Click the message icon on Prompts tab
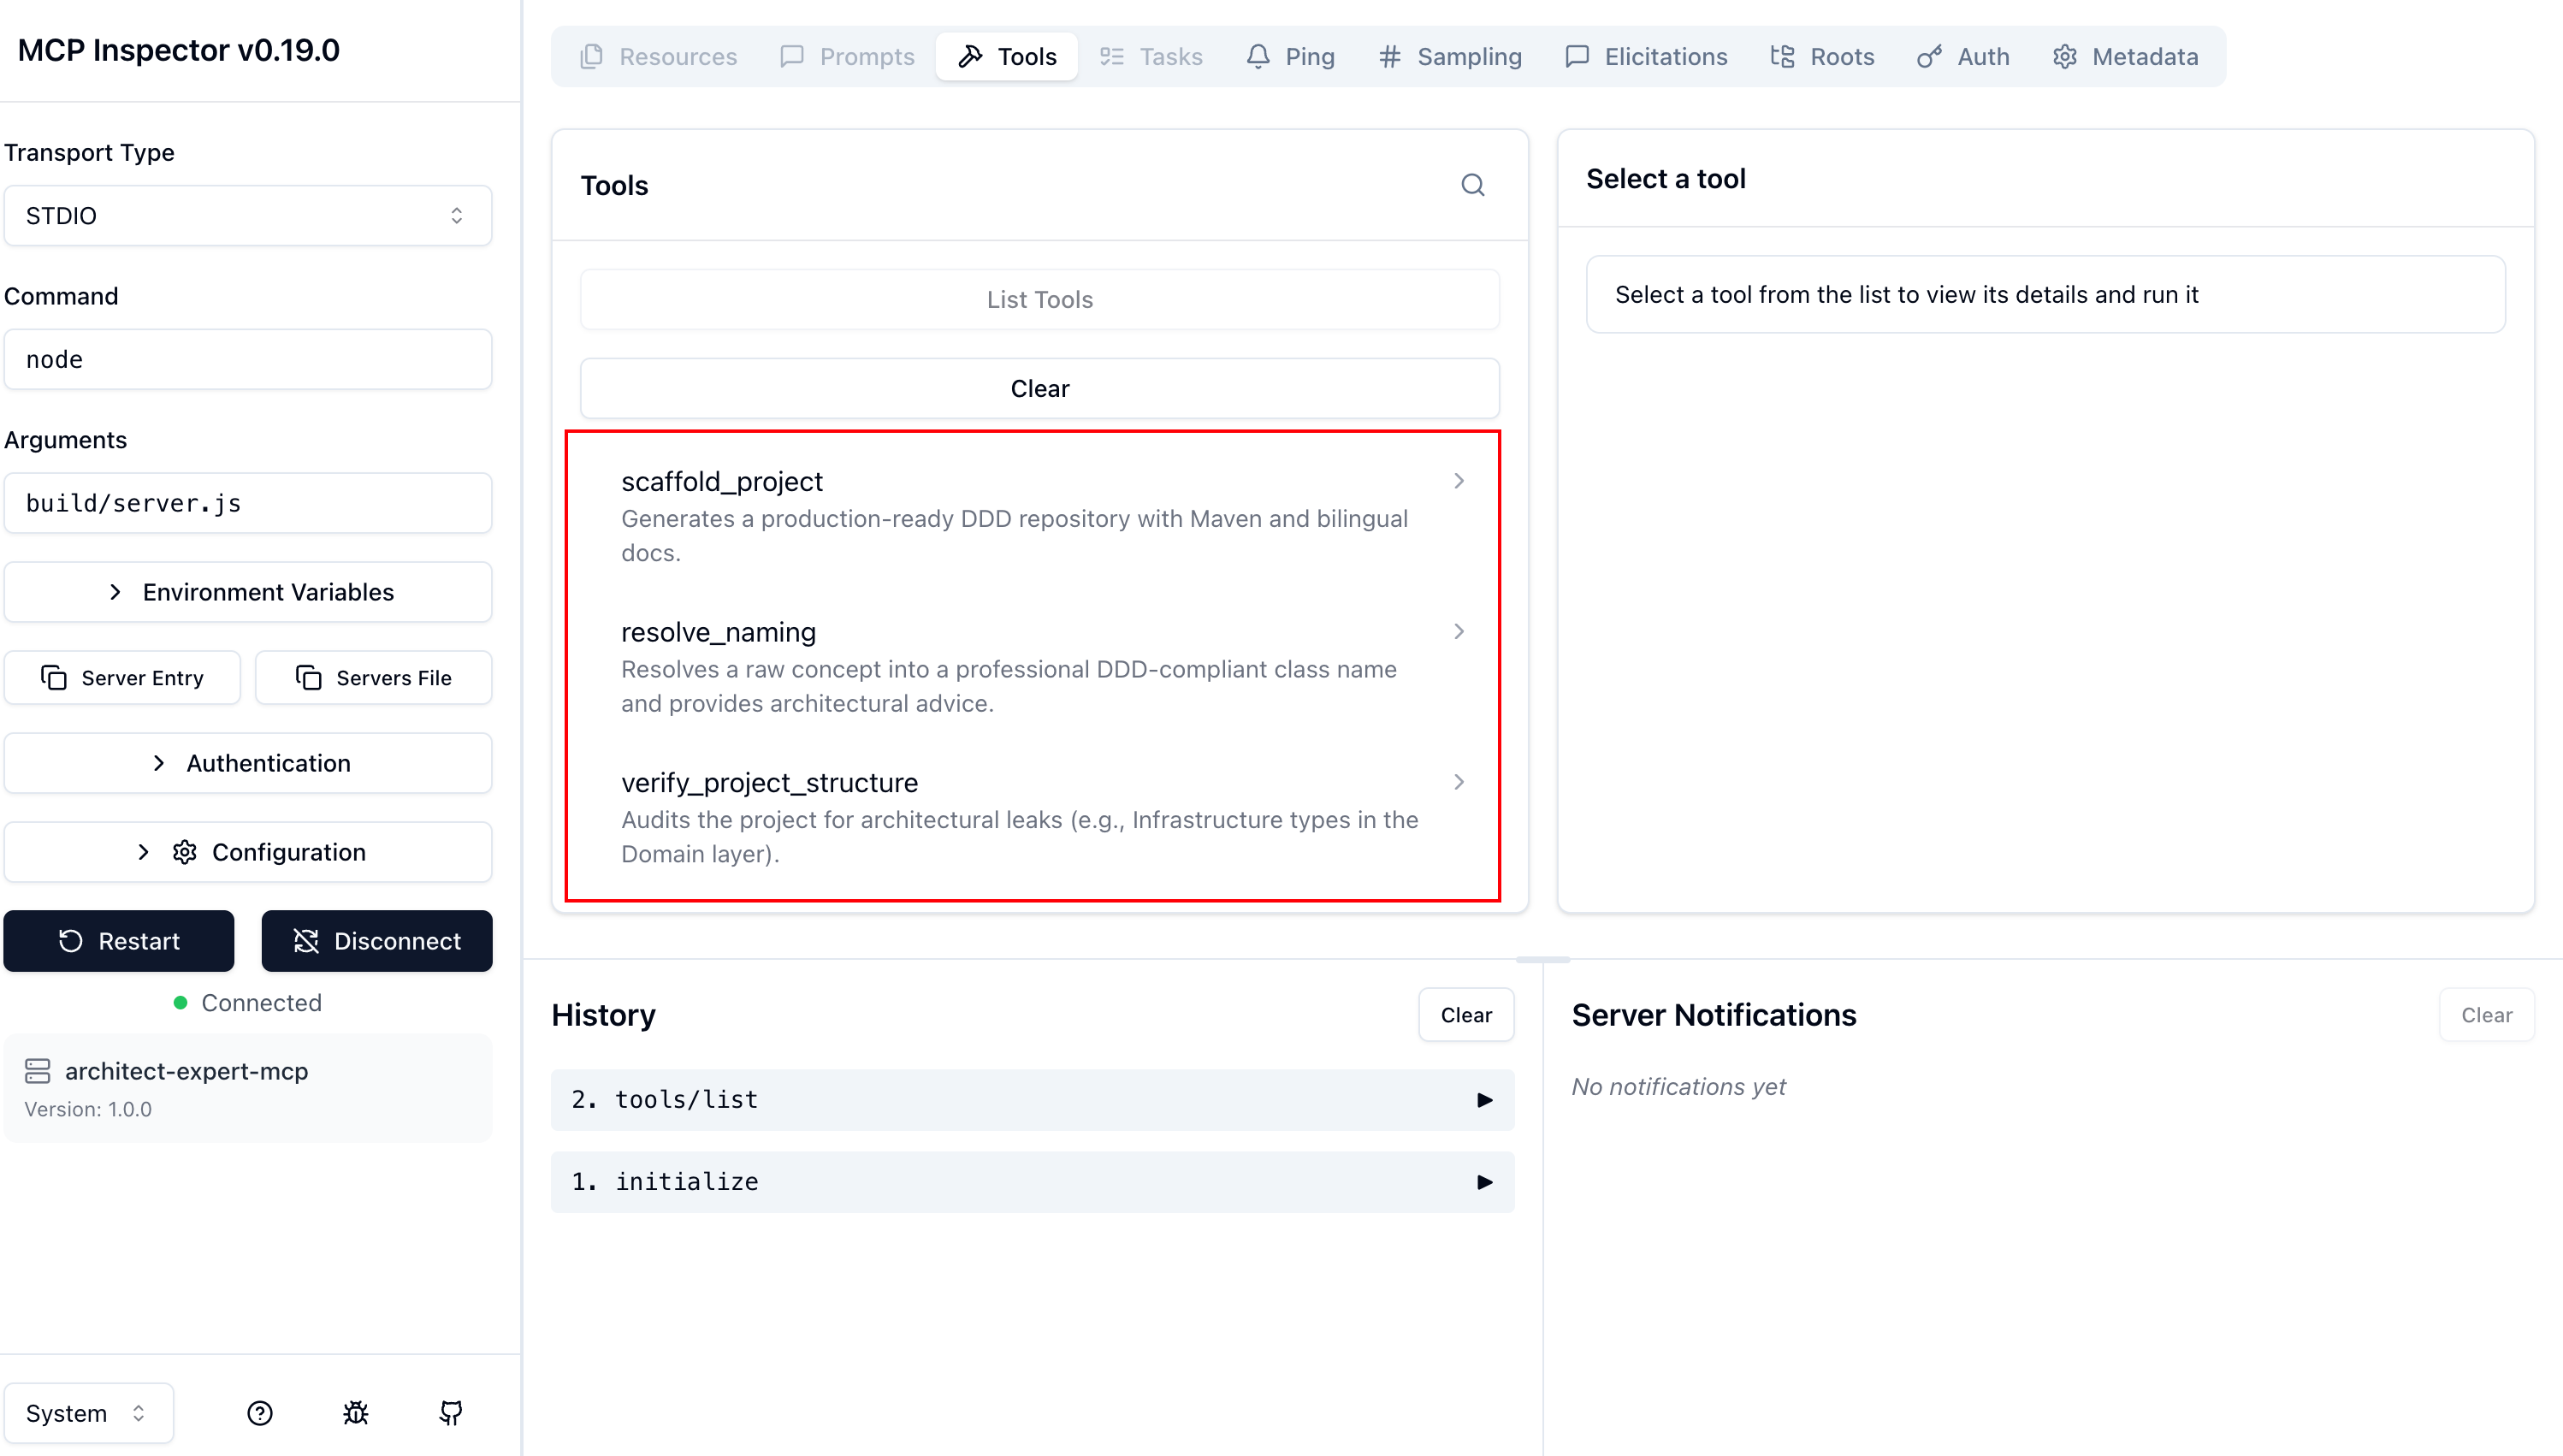The height and width of the screenshot is (1456, 2563). [x=792, y=57]
